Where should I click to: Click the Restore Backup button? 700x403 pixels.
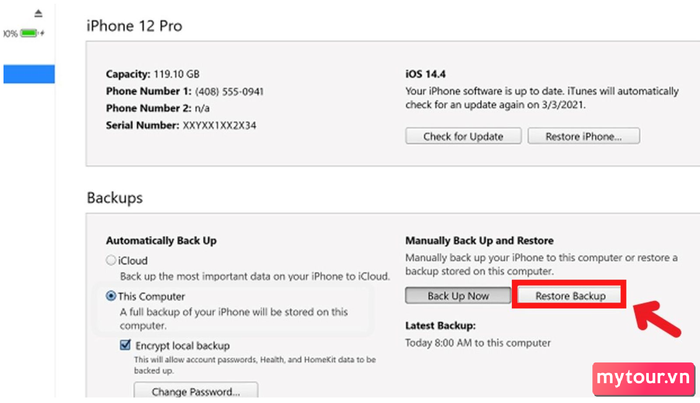coord(570,296)
